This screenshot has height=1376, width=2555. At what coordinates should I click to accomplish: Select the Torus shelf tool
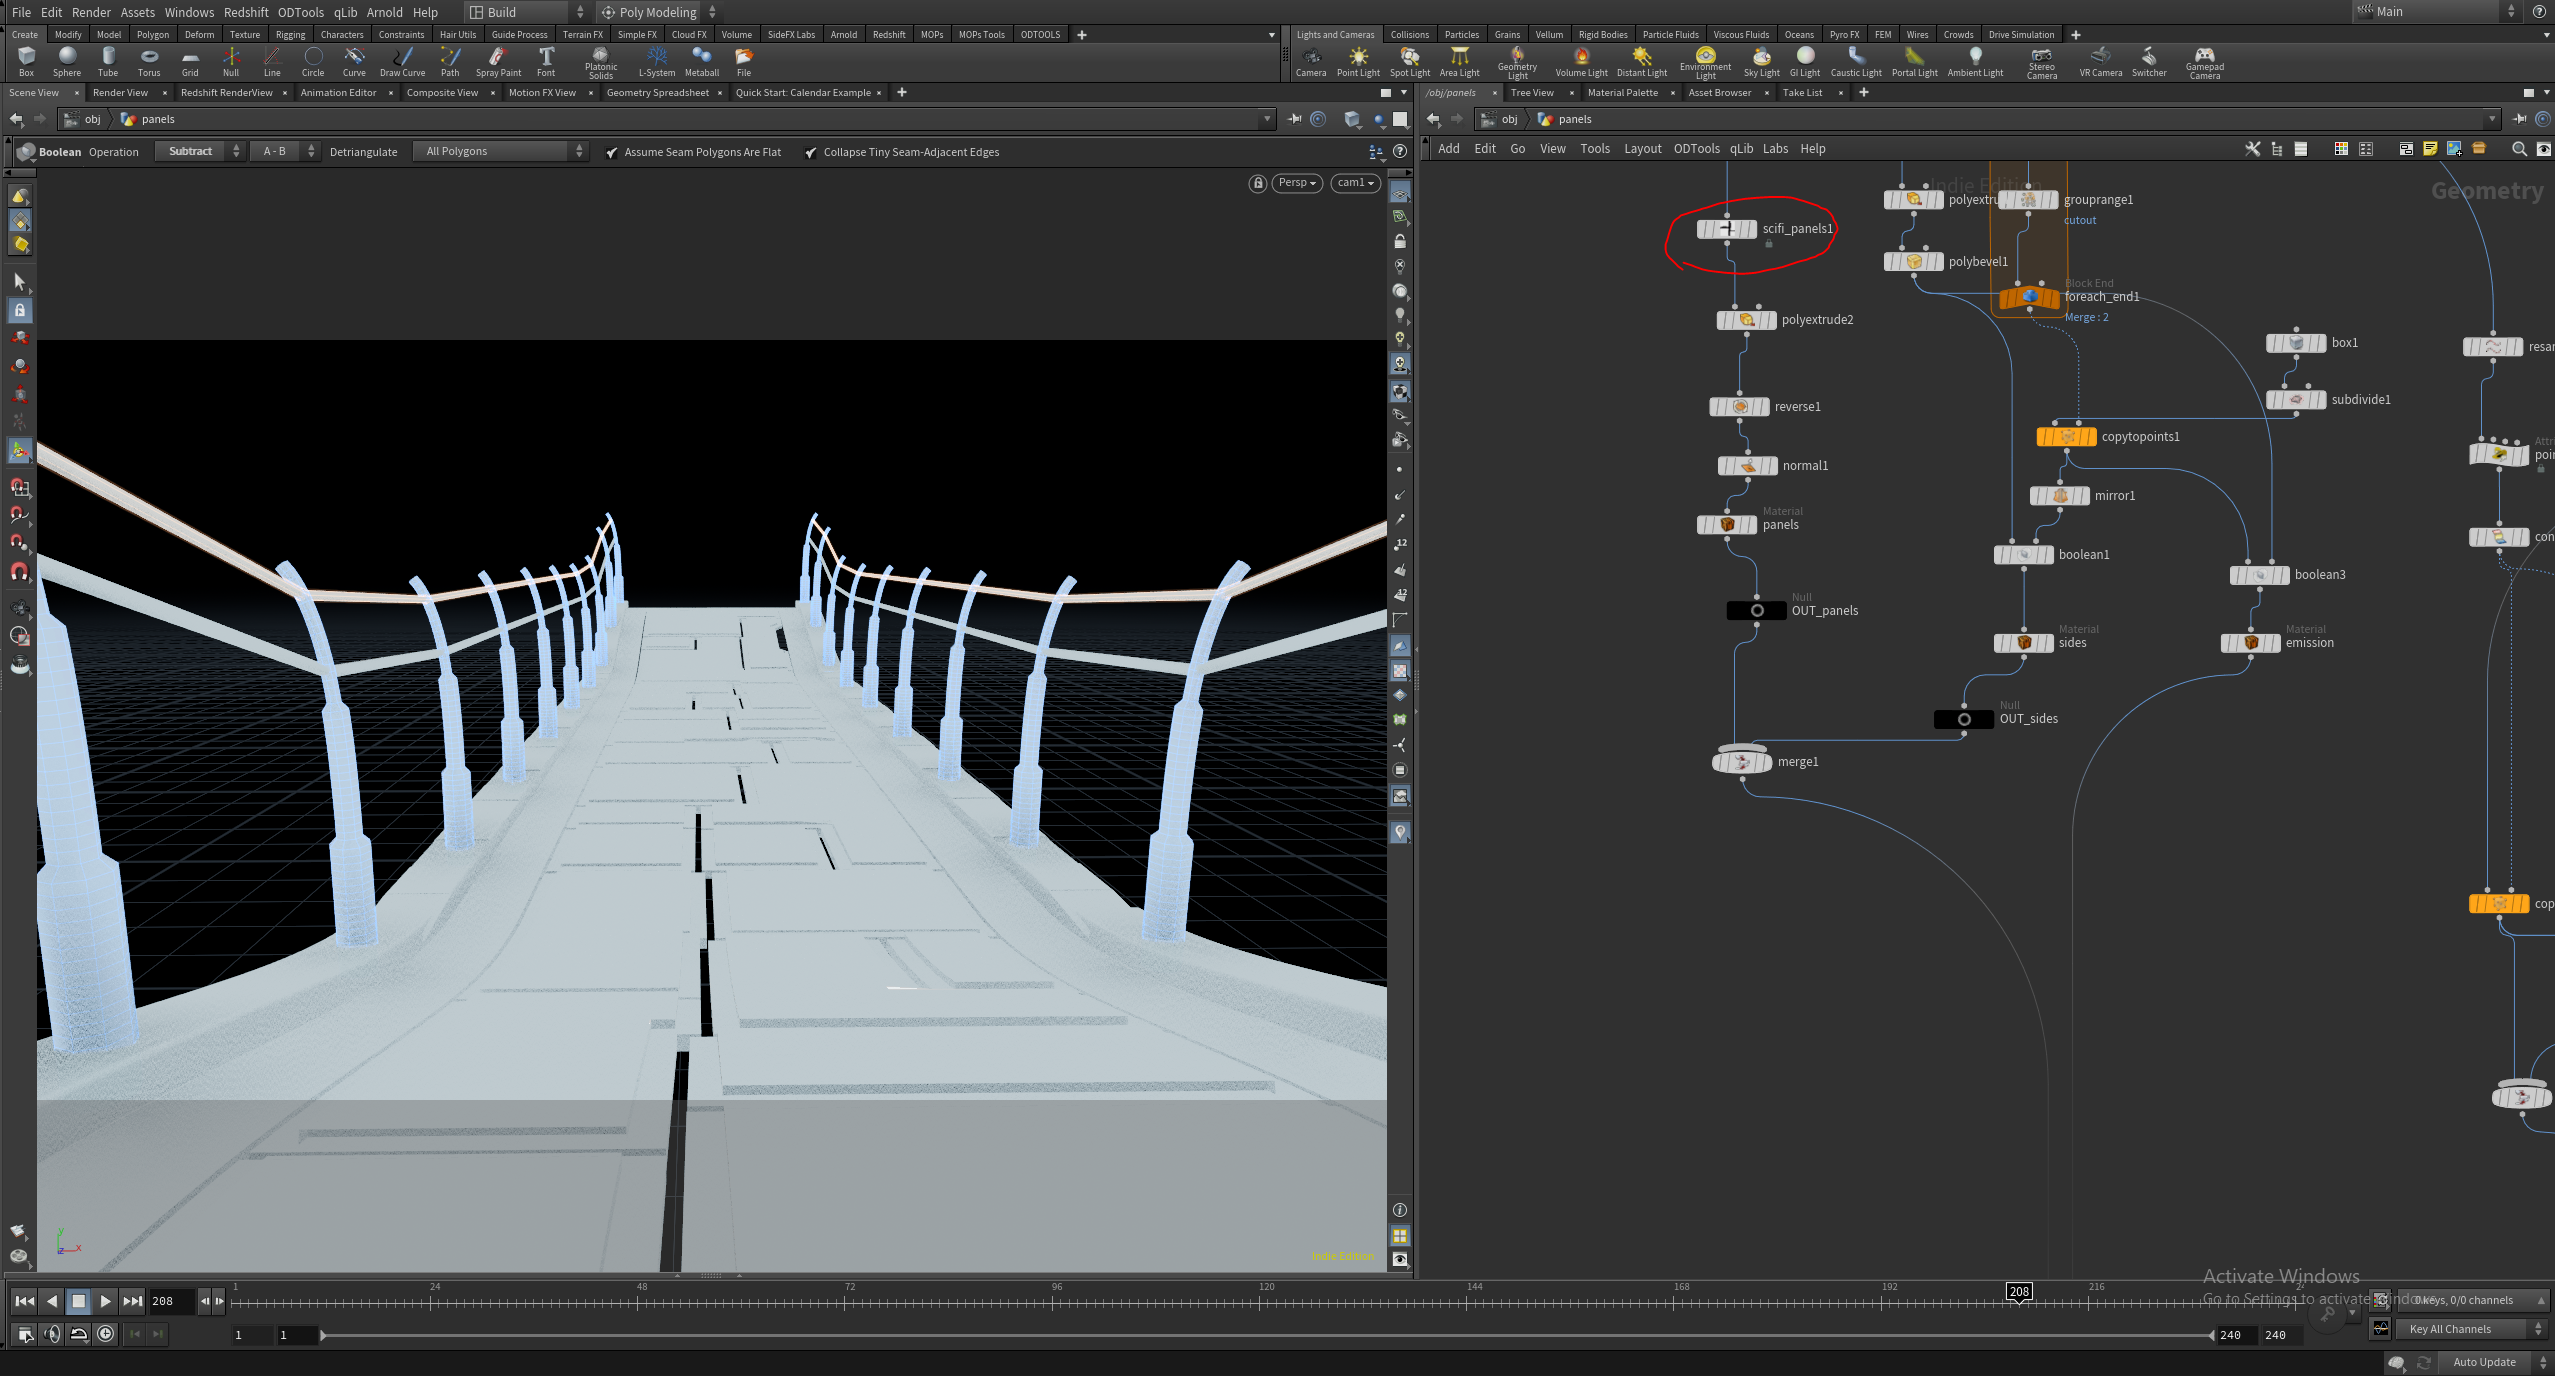pyautogui.click(x=149, y=62)
